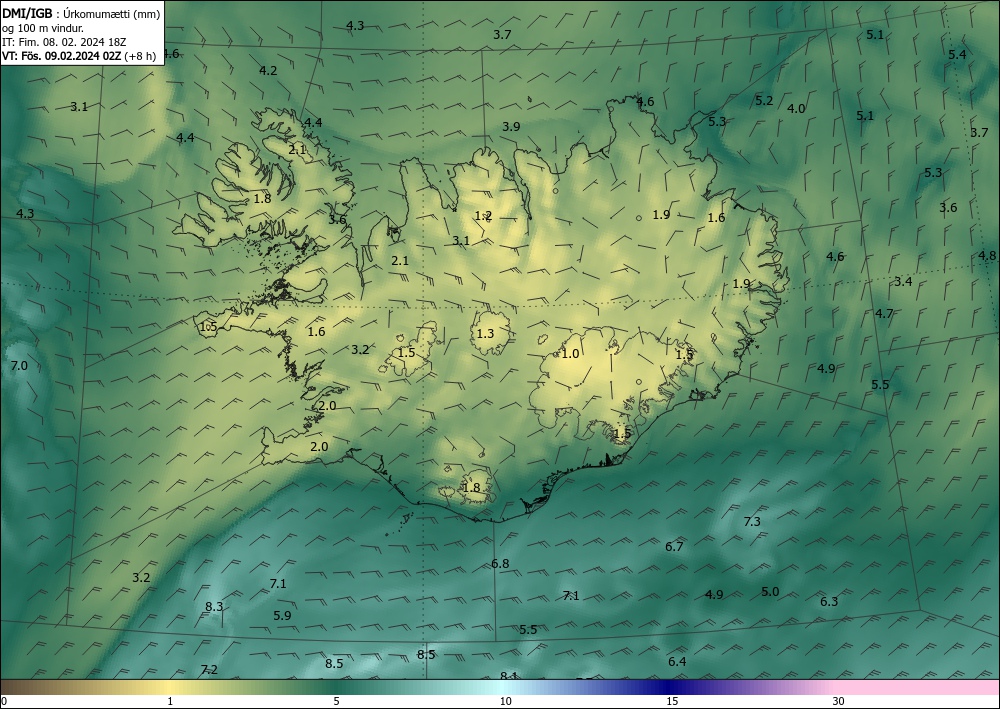Screen dimensions: 1000x709
Task: Click the 4.2 value north of Westfjords
Action: pyautogui.click(x=268, y=71)
